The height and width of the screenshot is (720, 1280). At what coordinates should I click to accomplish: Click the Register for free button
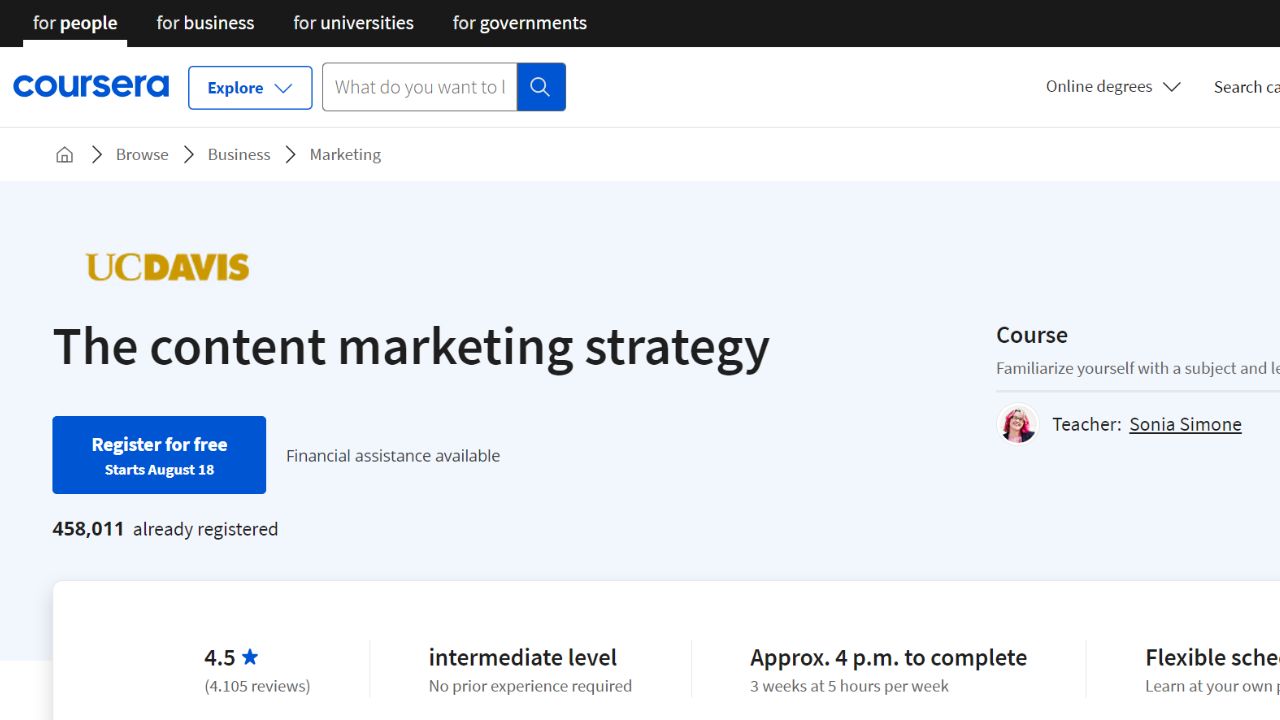pos(159,454)
